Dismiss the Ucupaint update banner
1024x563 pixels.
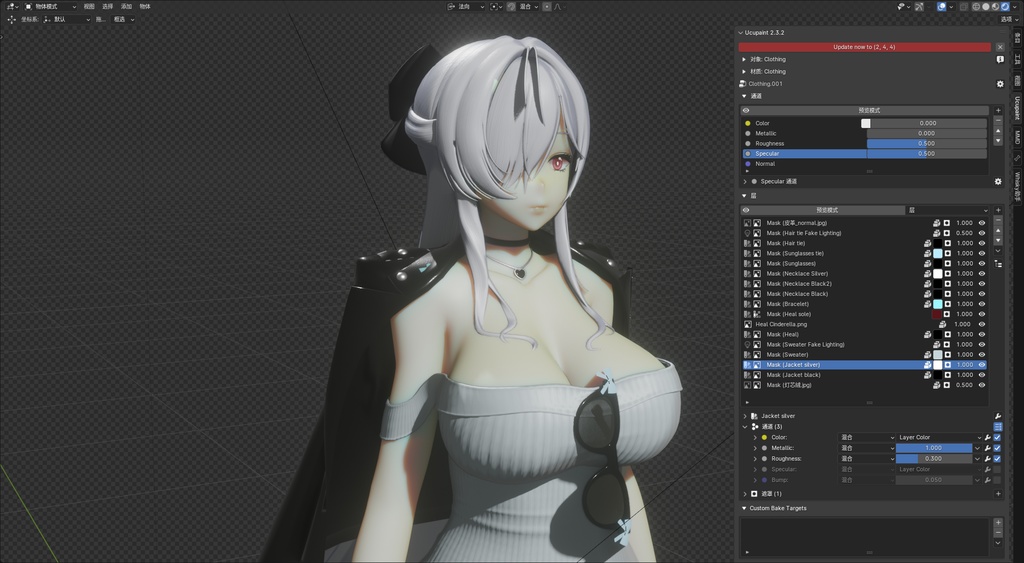[1000, 47]
